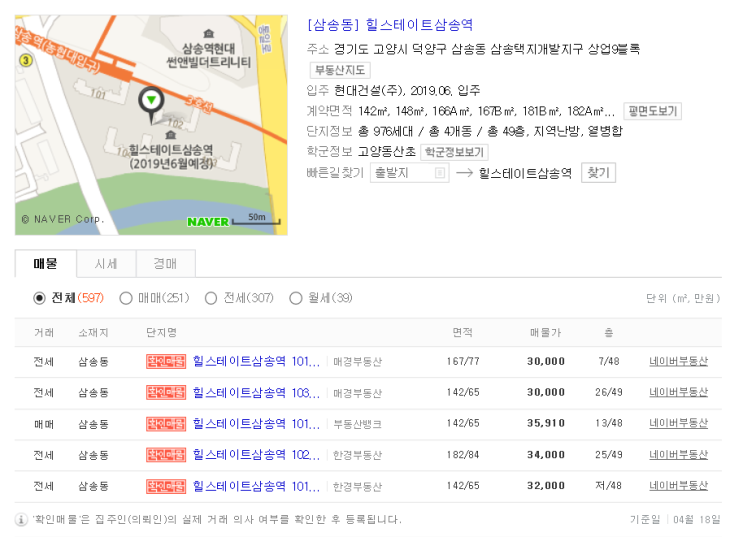743x537 pixels.
Task: Switch to the 시세 tab
Action: tap(106, 264)
